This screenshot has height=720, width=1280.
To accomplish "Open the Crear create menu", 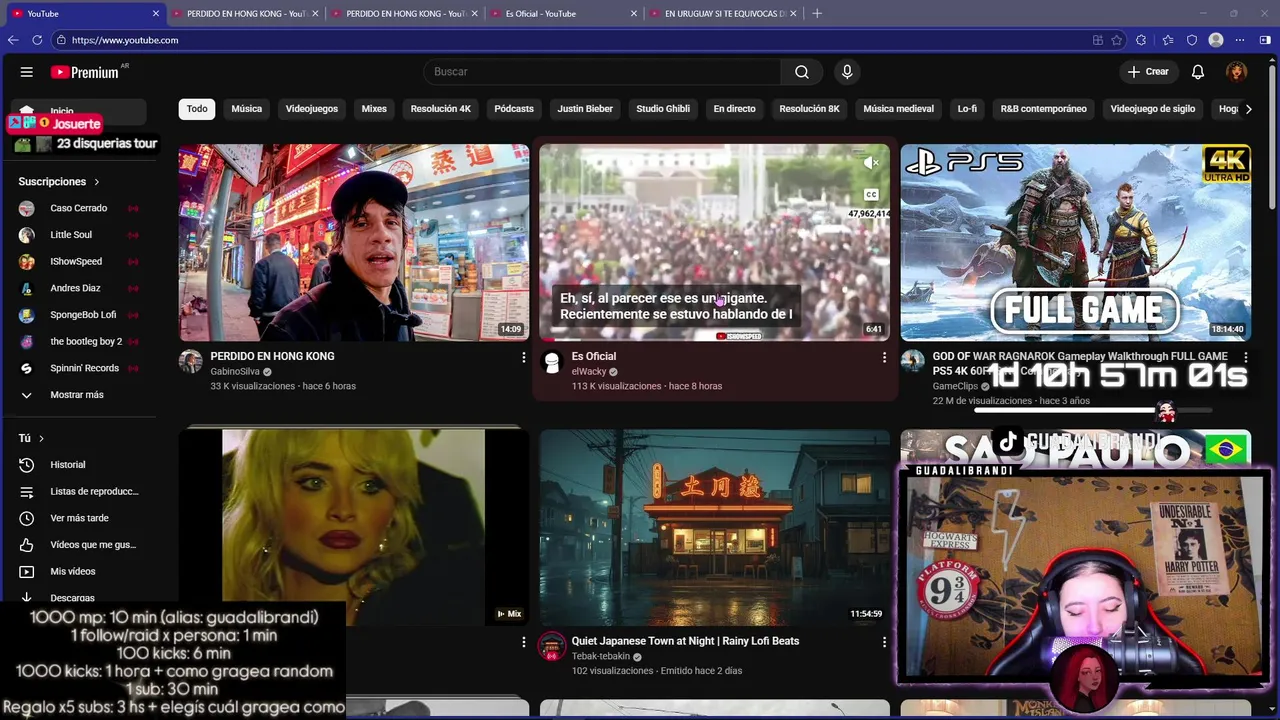I will 1148,72.
